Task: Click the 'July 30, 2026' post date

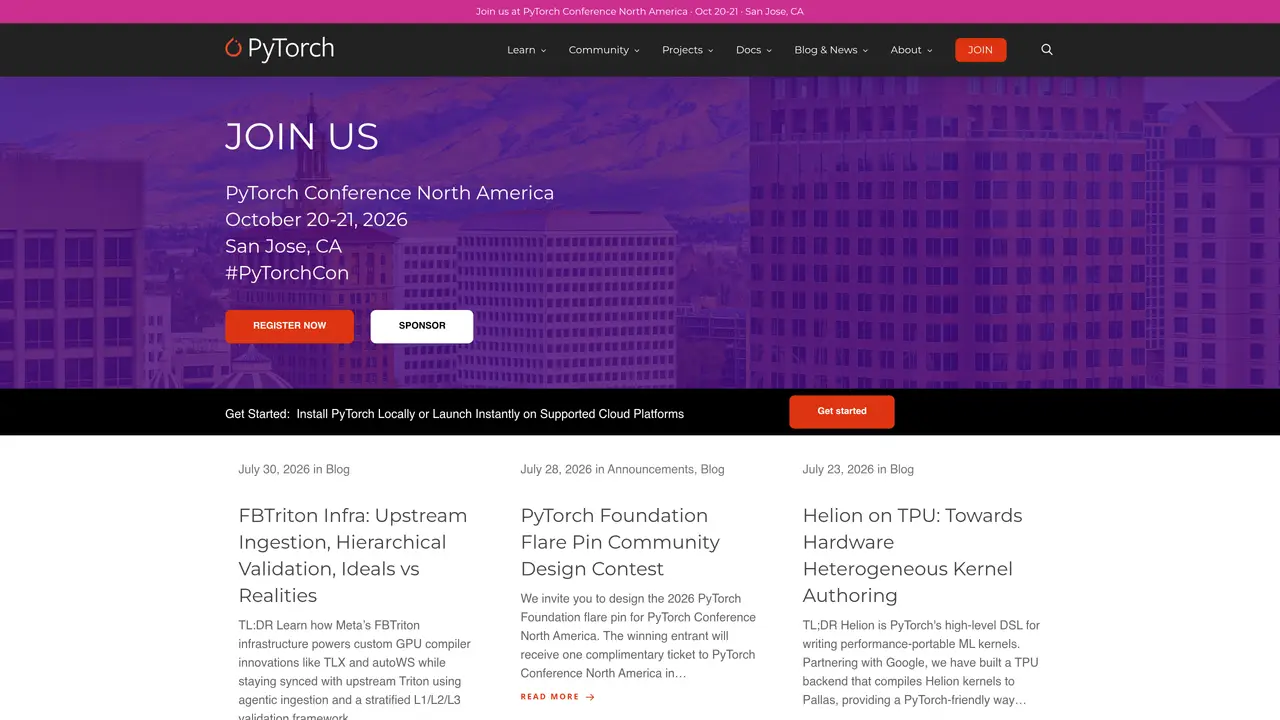Action: [x=274, y=469]
